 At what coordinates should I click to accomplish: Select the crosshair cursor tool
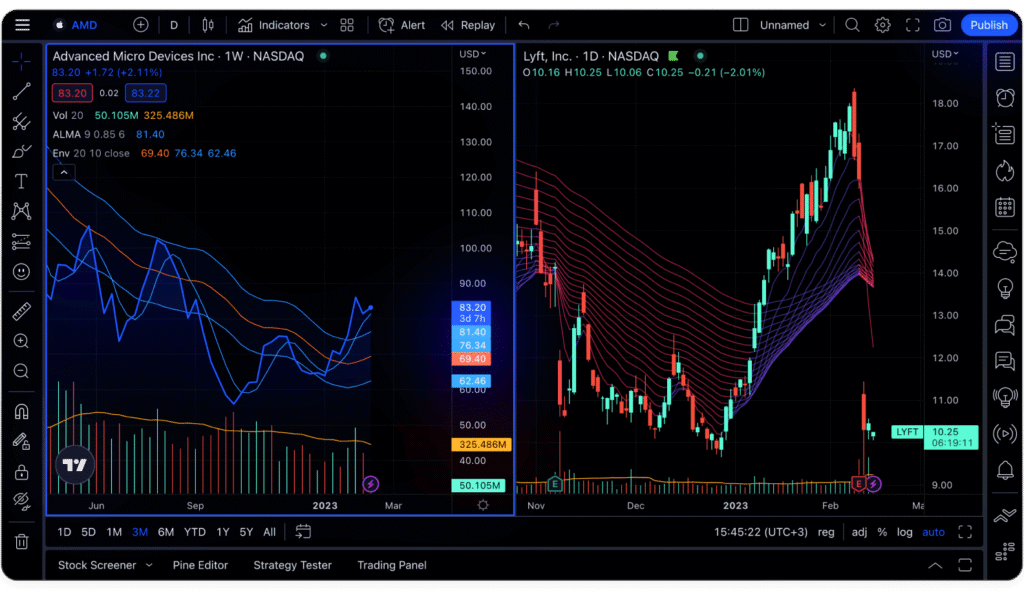click(x=21, y=61)
